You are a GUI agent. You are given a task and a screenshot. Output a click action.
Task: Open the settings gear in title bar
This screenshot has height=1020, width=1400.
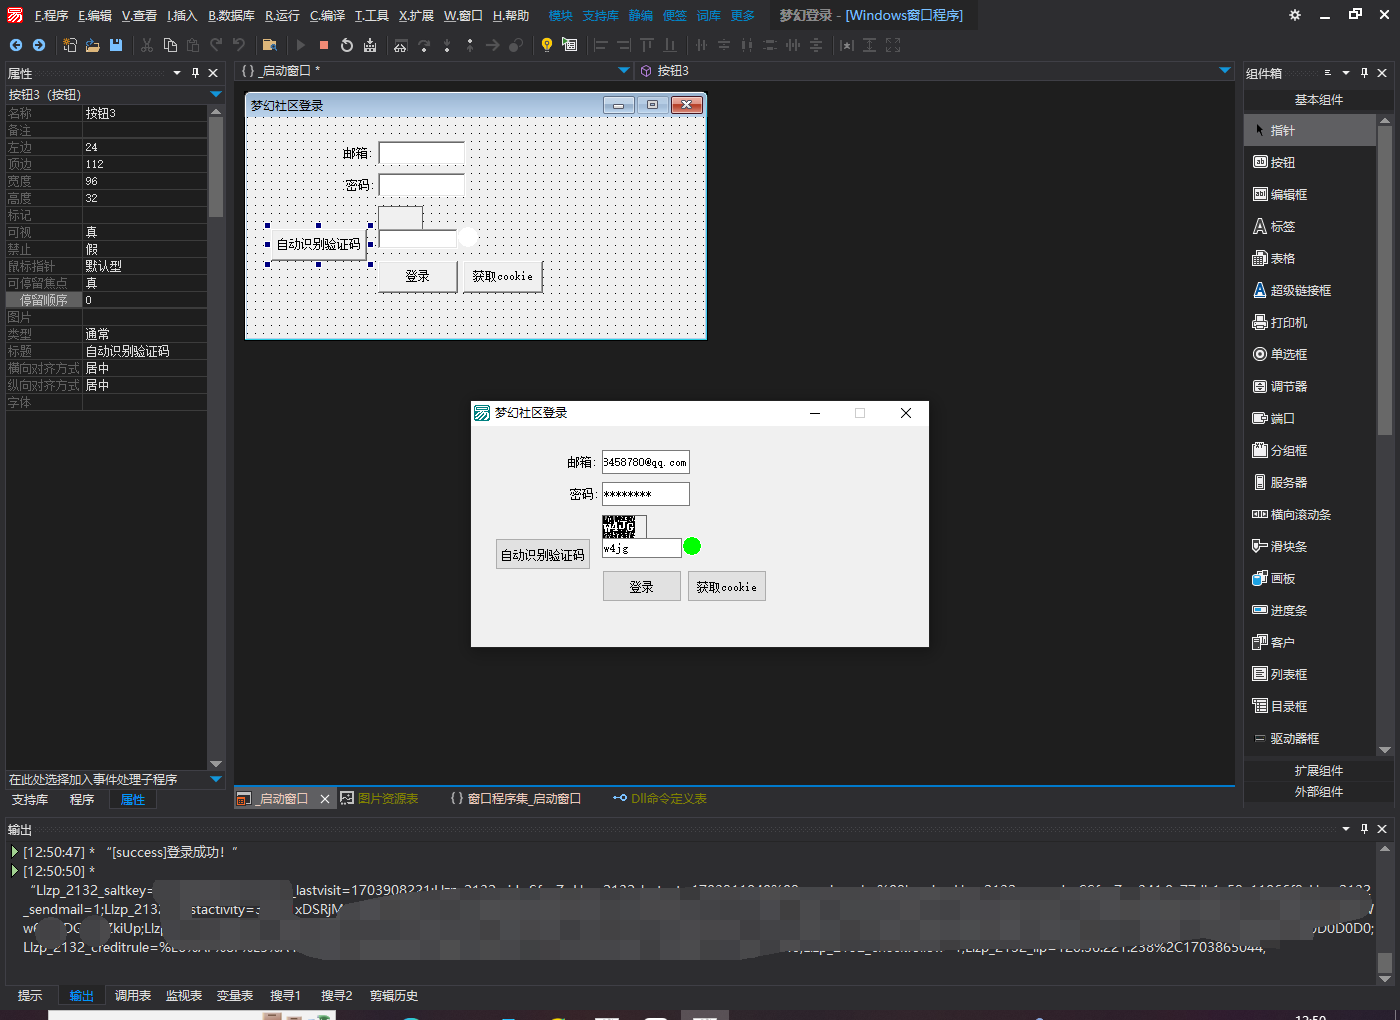coord(1295,15)
